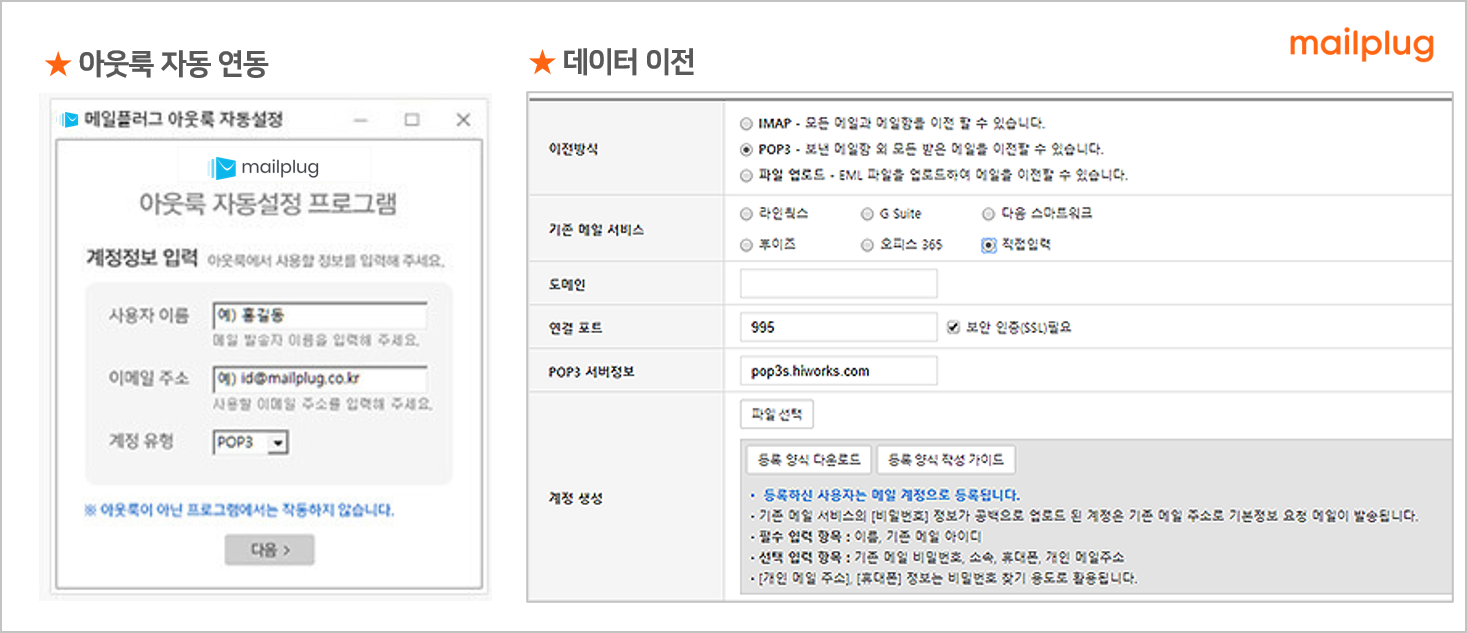Viewport: 1467px width, 633px height.
Task: Click the empty 도메인 input field
Action: 839,284
